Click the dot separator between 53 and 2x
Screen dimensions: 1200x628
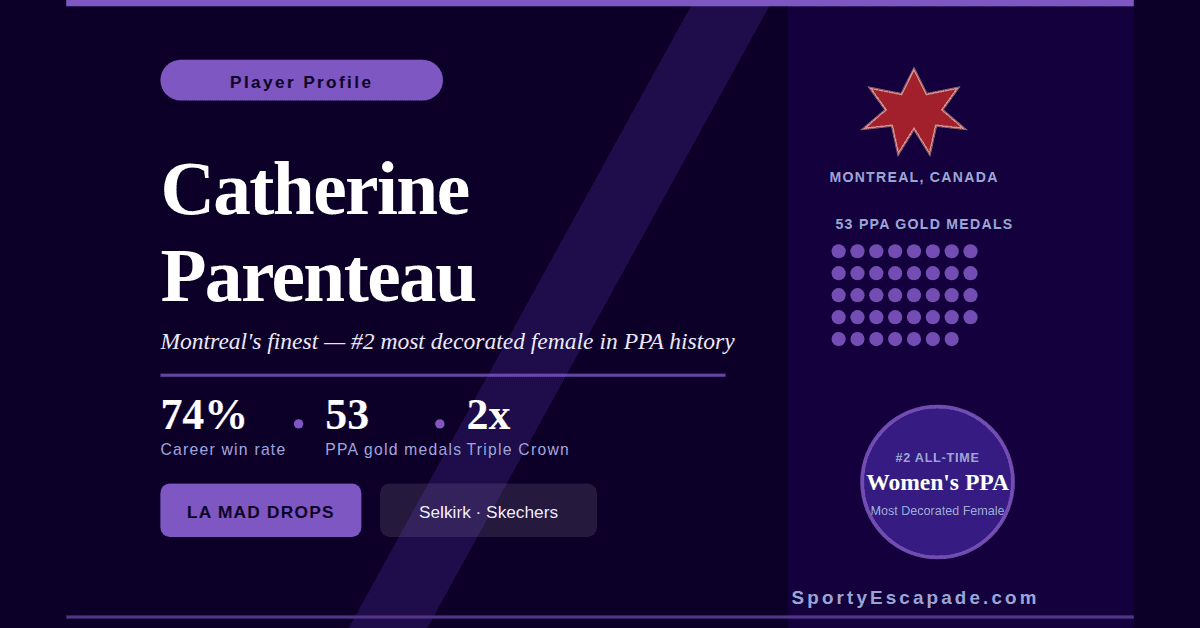tap(440, 424)
